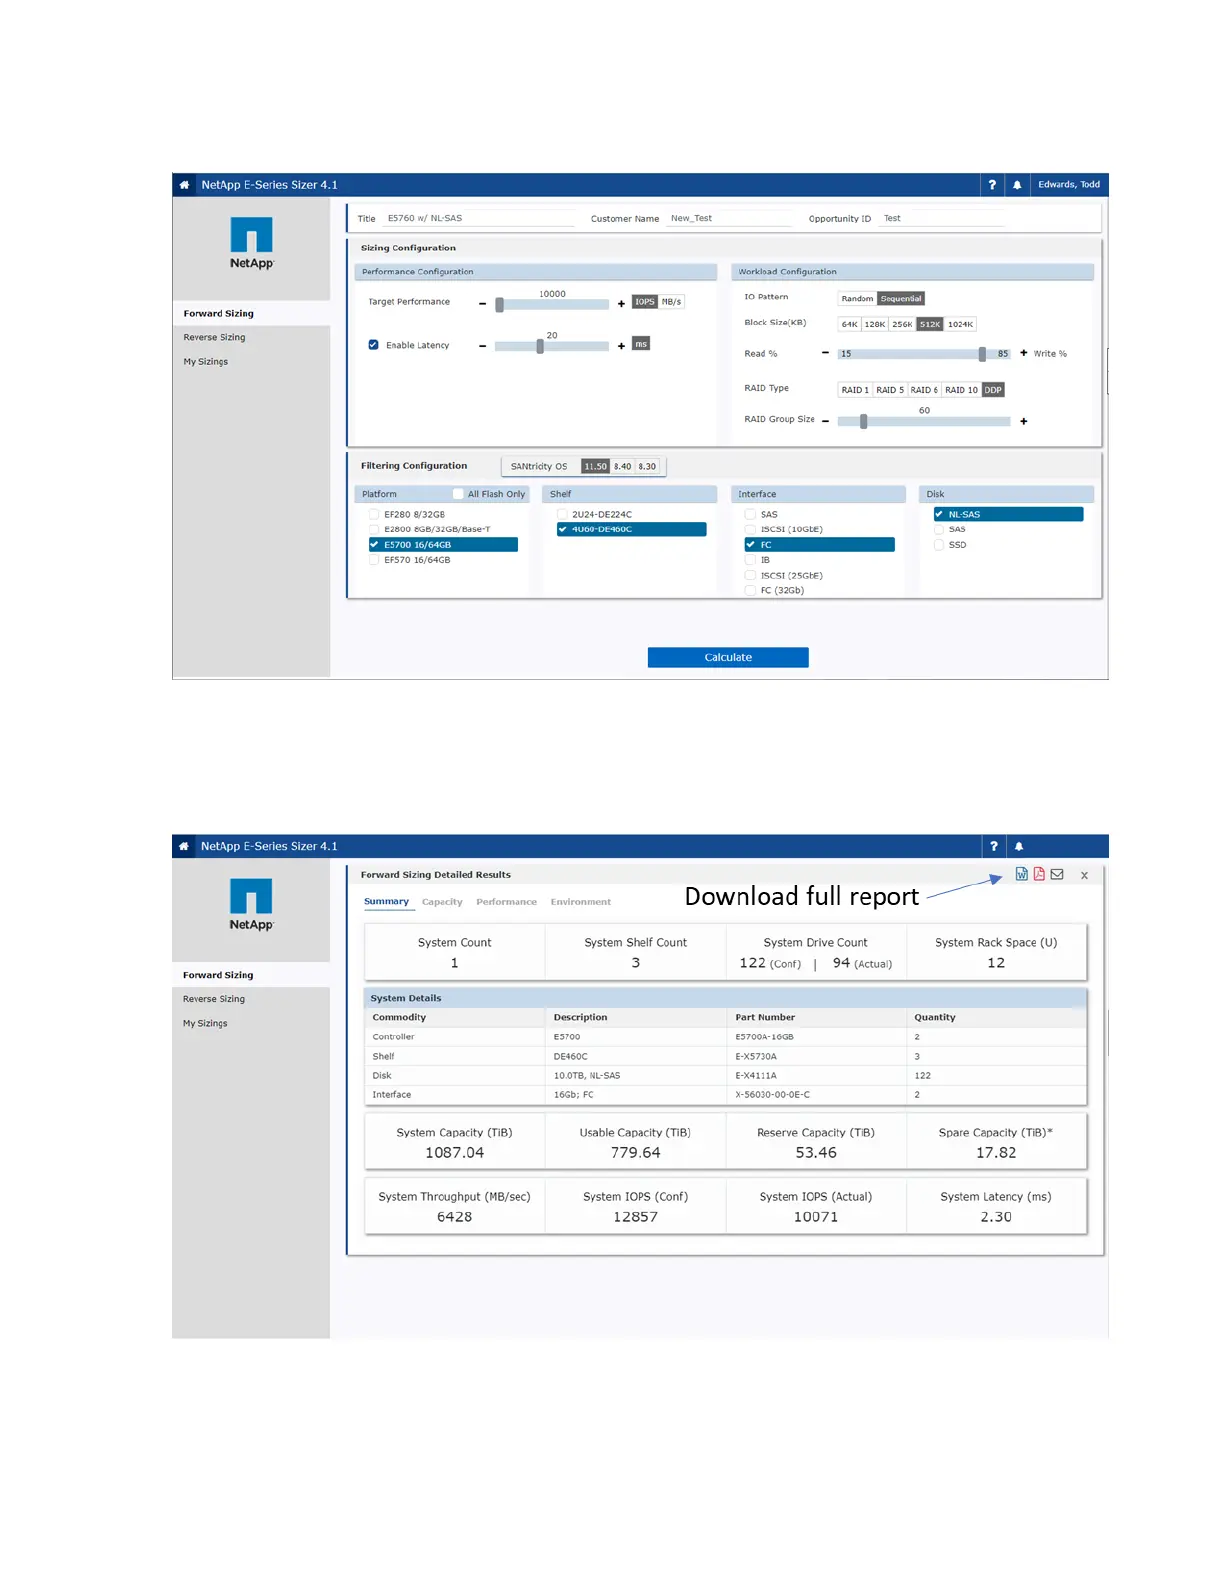
Task: Click the home icon in the lower results window
Action: (184, 846)
